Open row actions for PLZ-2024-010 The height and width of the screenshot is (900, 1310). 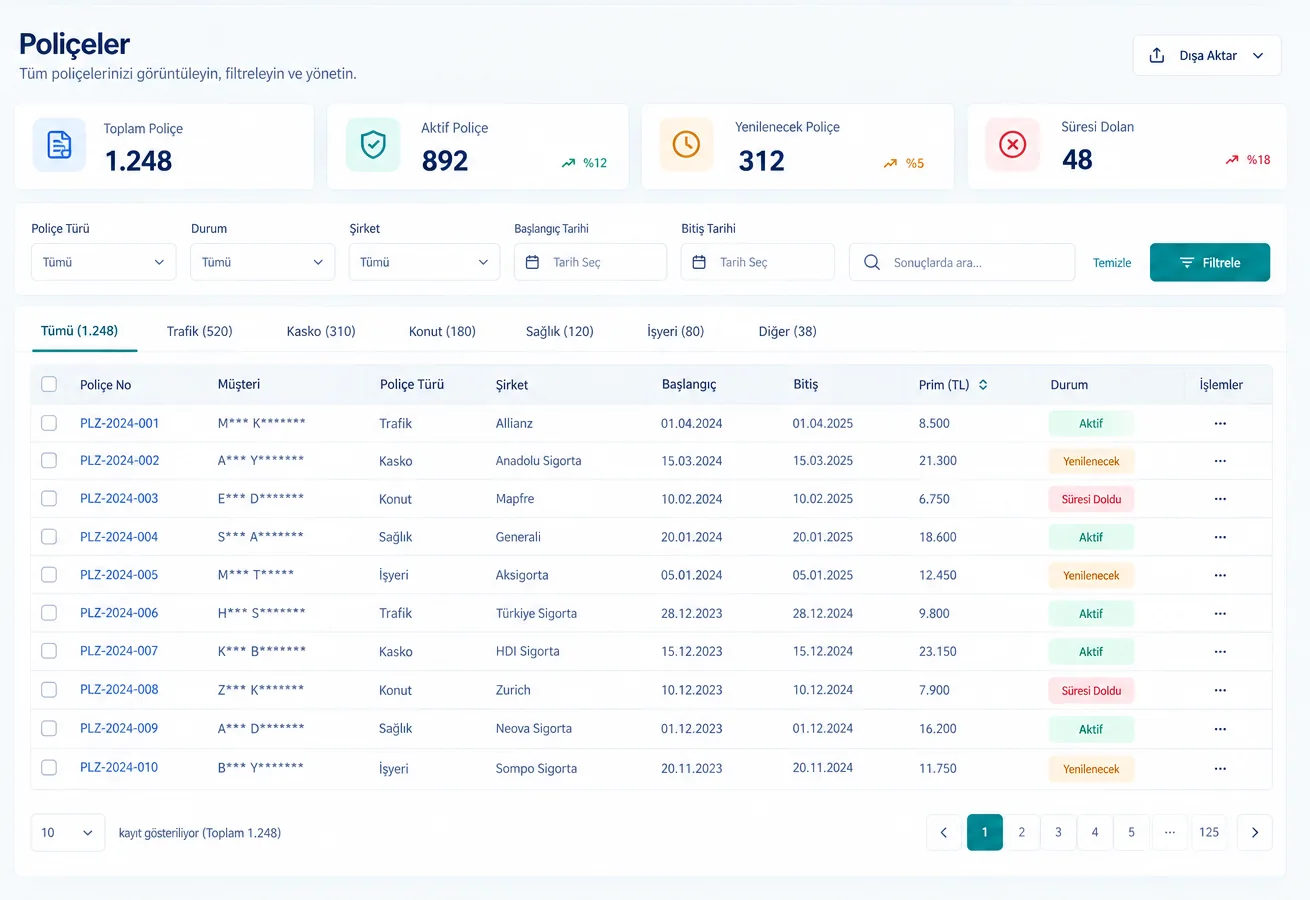(x=1220, y=769)
